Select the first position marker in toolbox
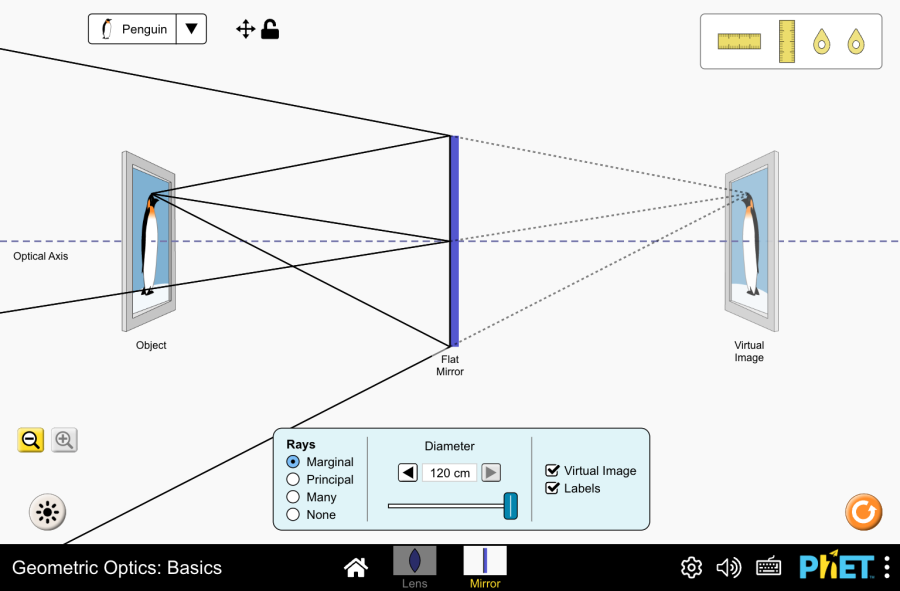This screenshot has width=900, height=591. pos(821,41)
